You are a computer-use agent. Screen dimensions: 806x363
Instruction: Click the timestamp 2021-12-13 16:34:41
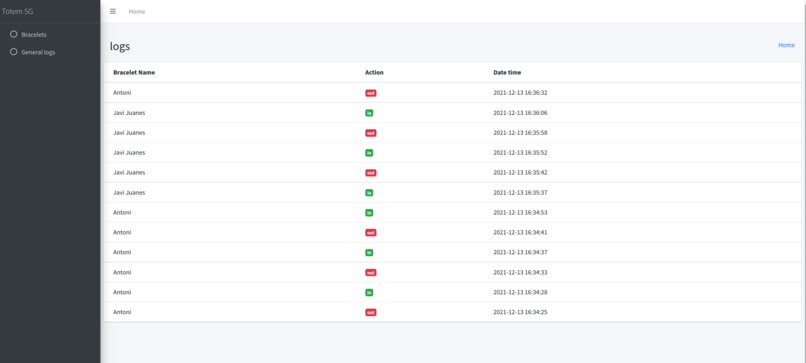[520, 232]
